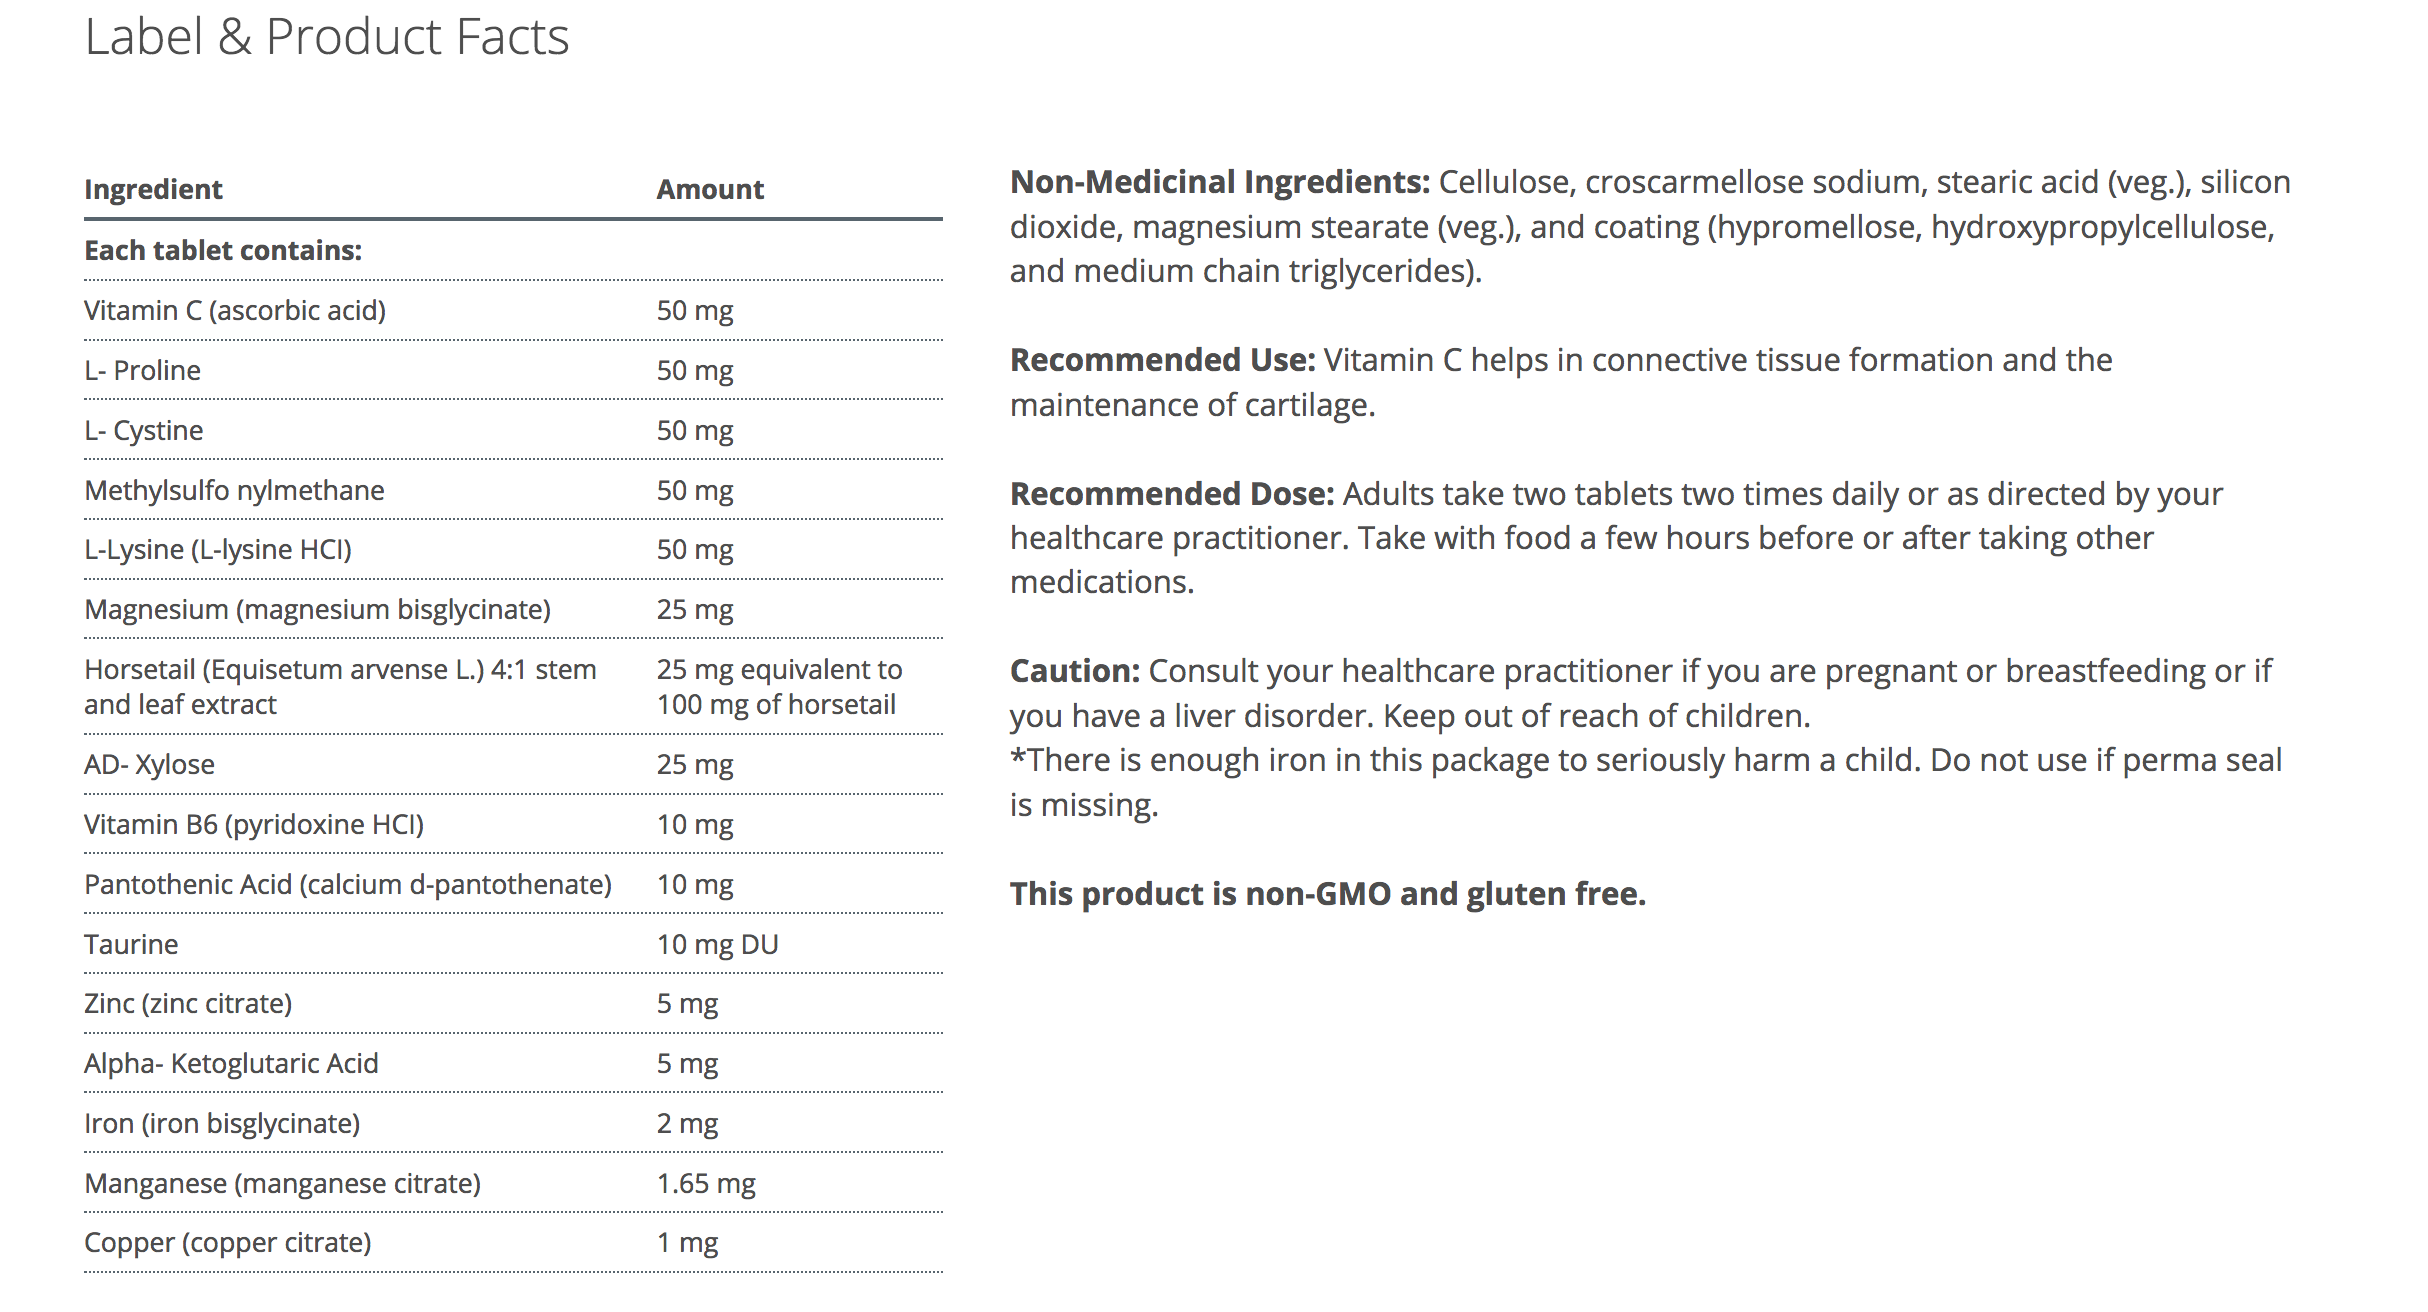
Task: Click the Label & Product Facts heading
Action: [326, 38]
